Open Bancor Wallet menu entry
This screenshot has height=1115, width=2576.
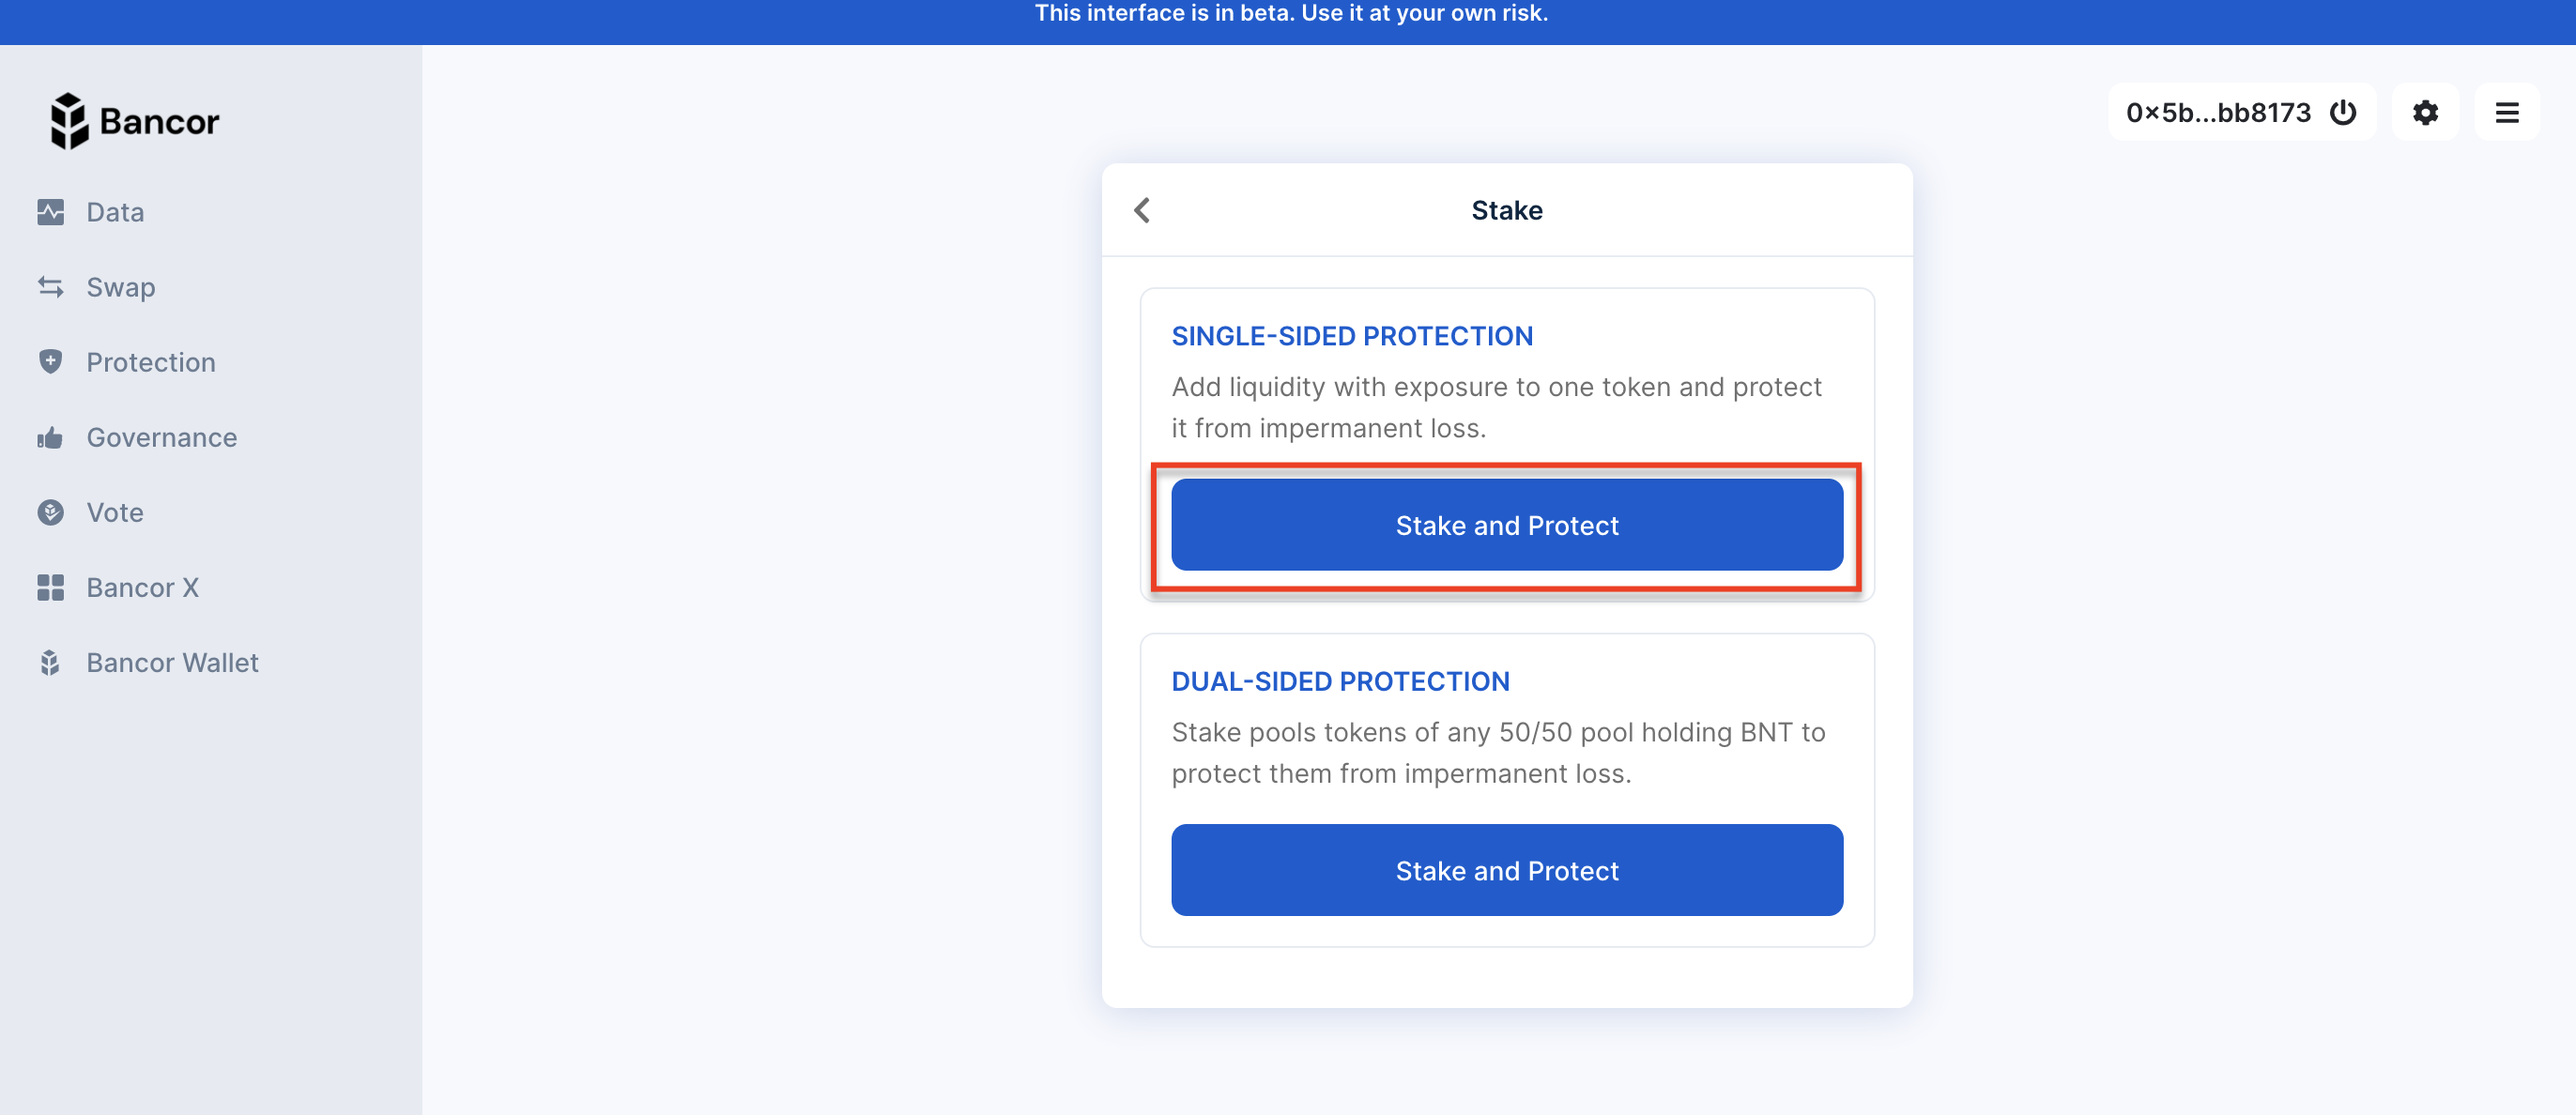(172, 662)
